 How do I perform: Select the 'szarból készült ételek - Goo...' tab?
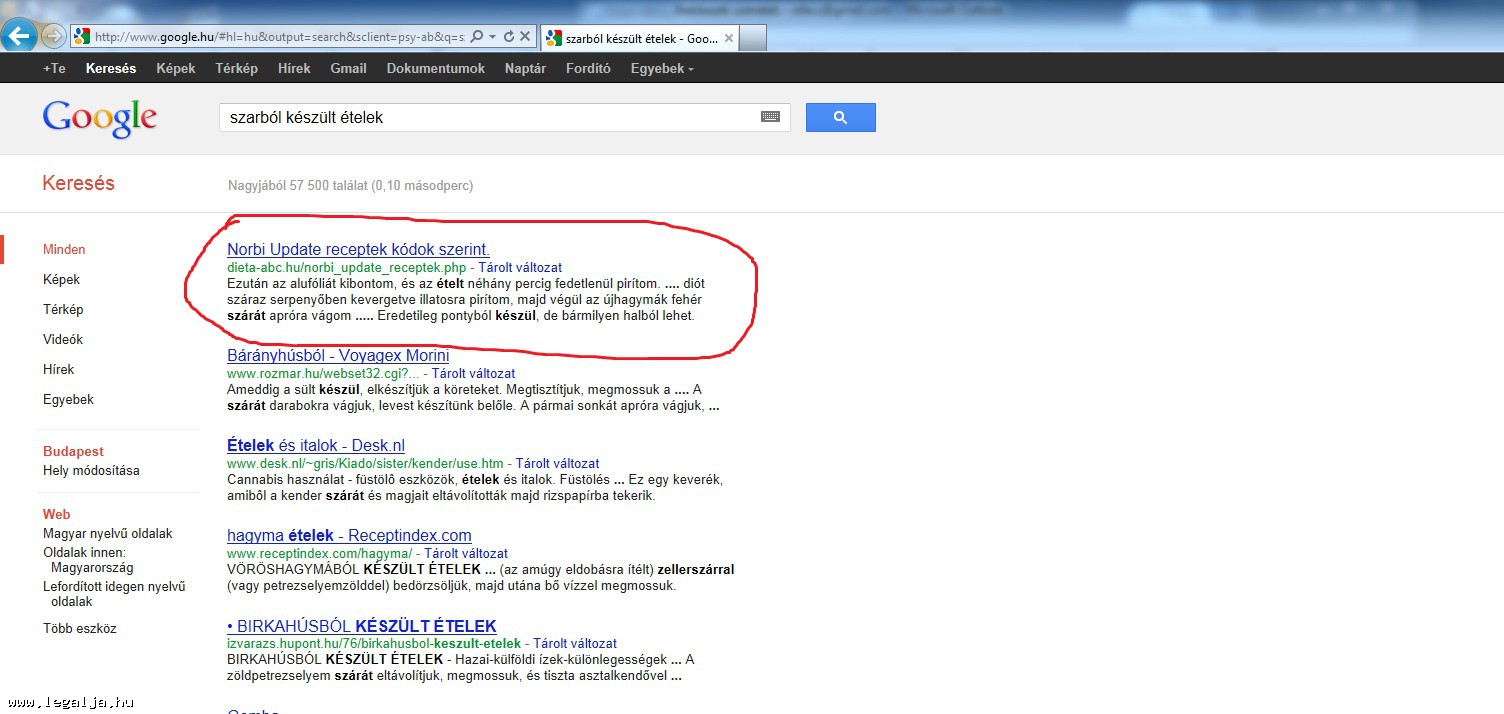point(640,39)
